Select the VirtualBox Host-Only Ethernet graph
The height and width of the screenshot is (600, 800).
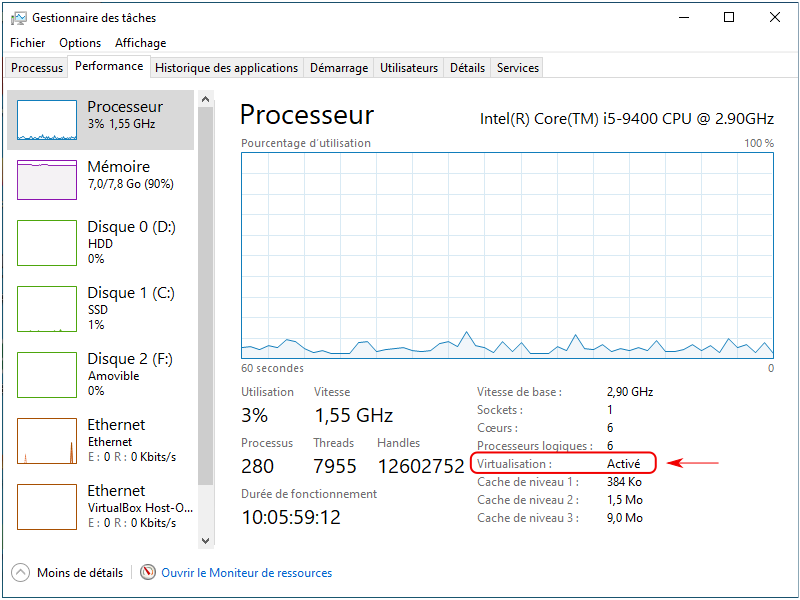47,507
